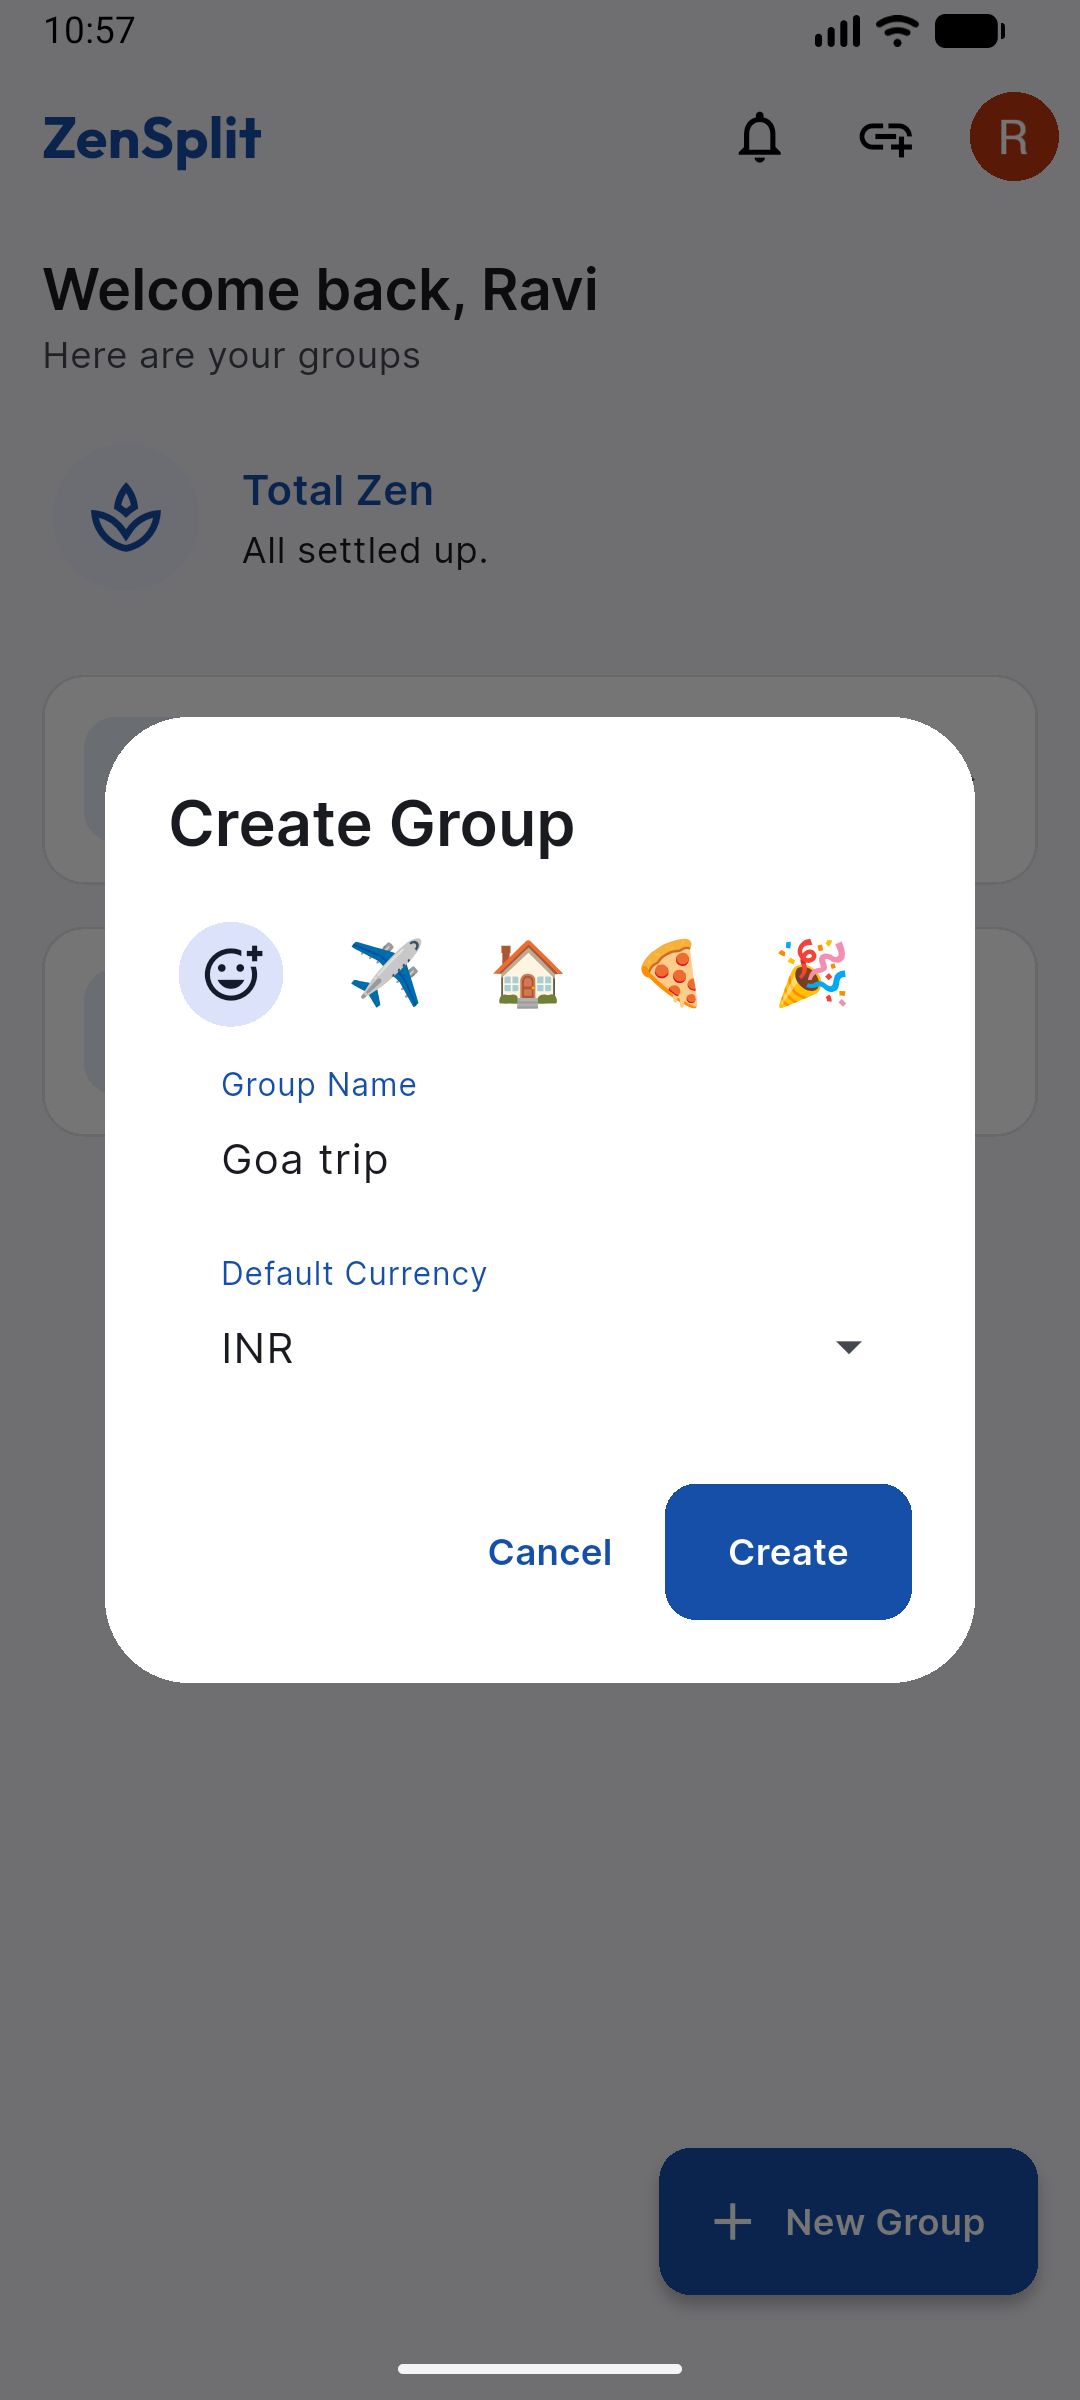Tap the ZenSplit logo
Image resolution: width=1080 pixels, height=2400 pixels.
click(152, 139)
